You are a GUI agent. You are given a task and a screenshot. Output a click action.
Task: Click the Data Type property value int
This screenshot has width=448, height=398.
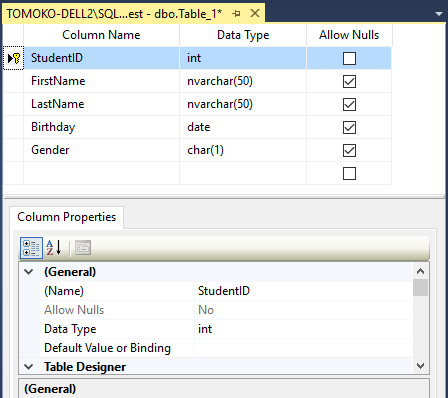pyautogui.click(x=303, y=329)
